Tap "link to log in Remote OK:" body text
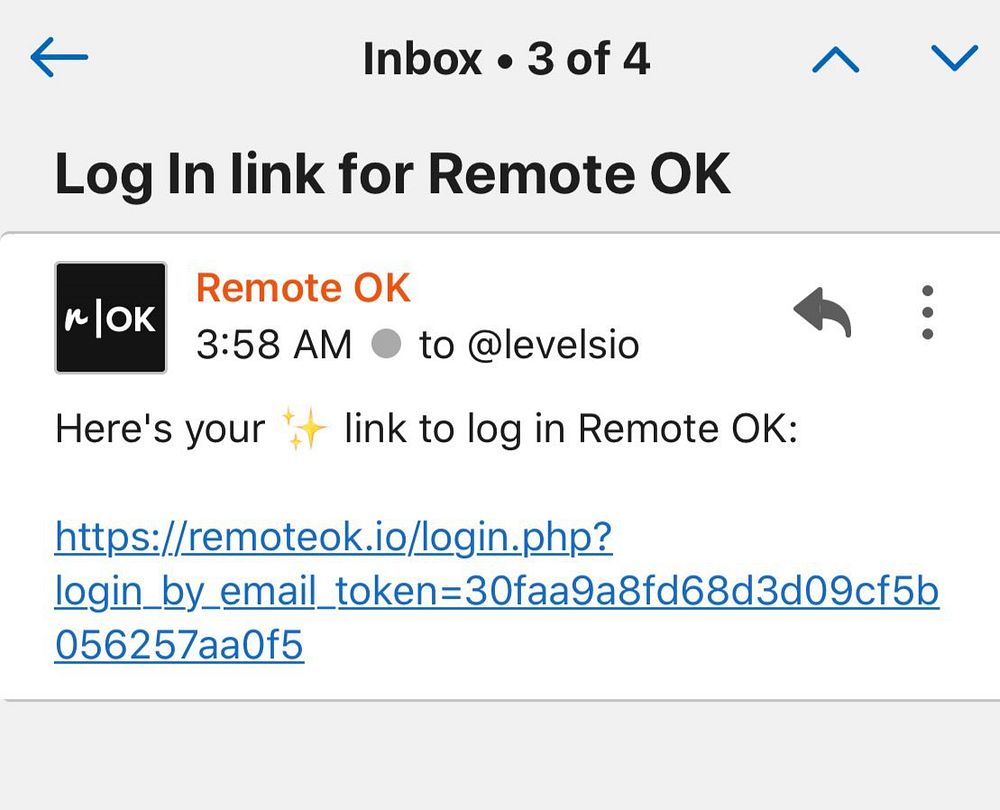The image size is (1000, 810). pos(571,428)
